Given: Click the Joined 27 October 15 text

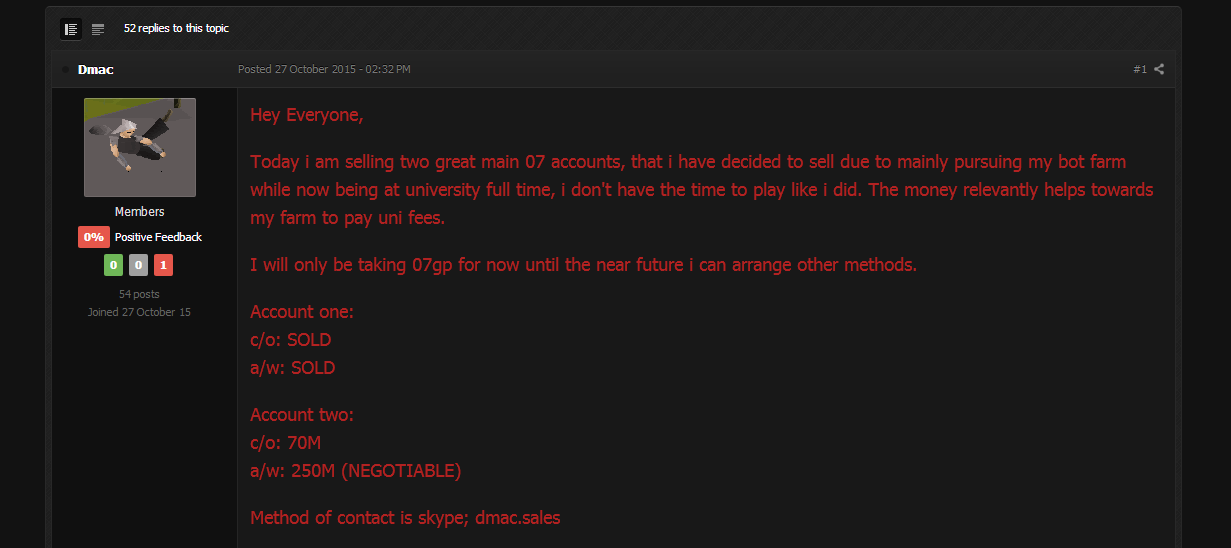Looking at the screenshot, I should pos(139,312).
